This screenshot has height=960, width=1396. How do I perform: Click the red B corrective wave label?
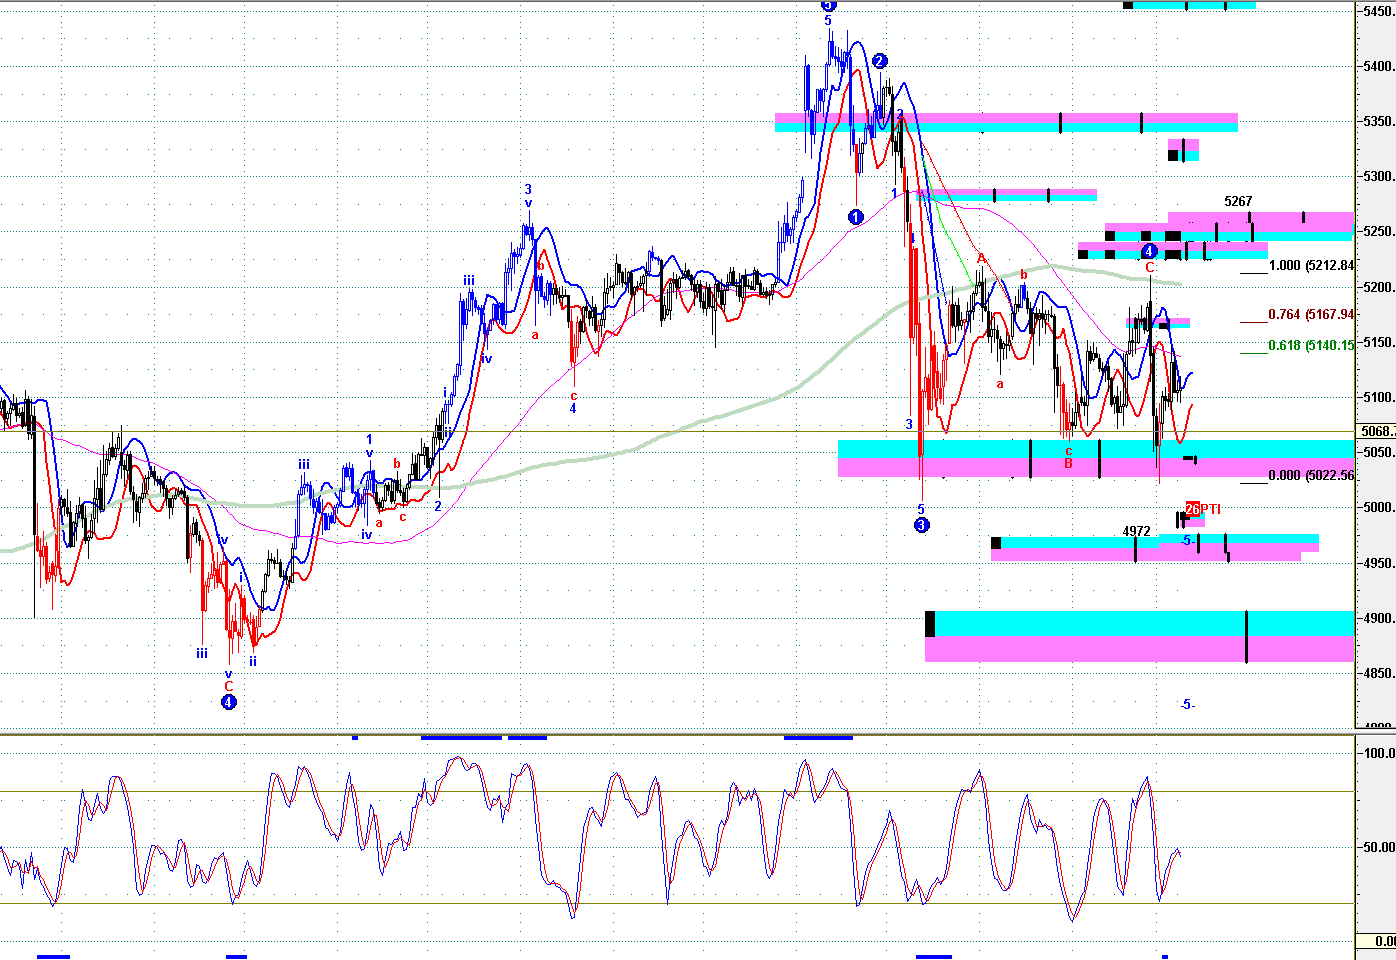pyautogui.click(x=1068, y=464)
